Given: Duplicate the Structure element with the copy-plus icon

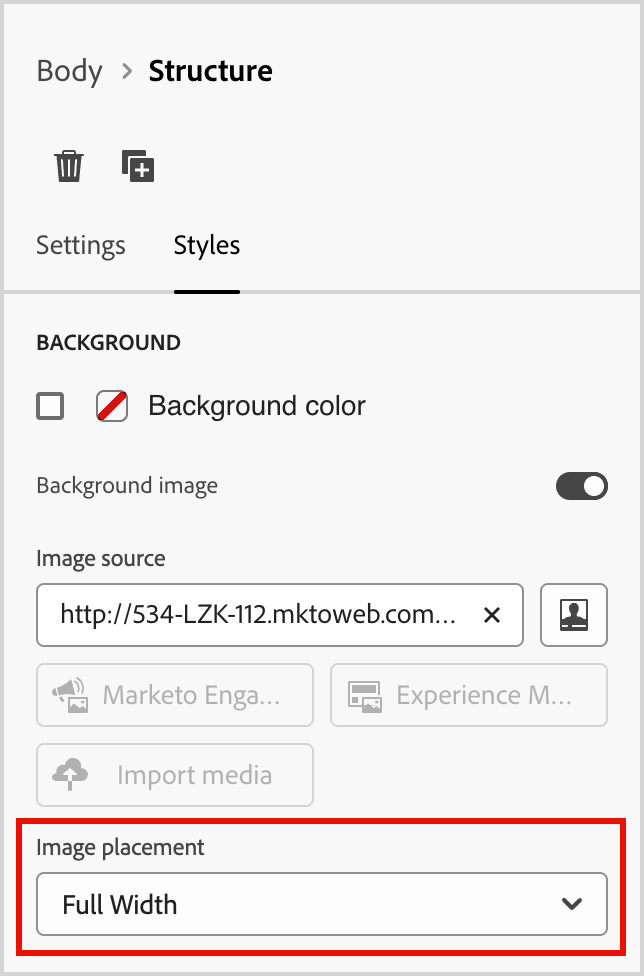Looking at the screenshot, I should (x=139, y=166).
